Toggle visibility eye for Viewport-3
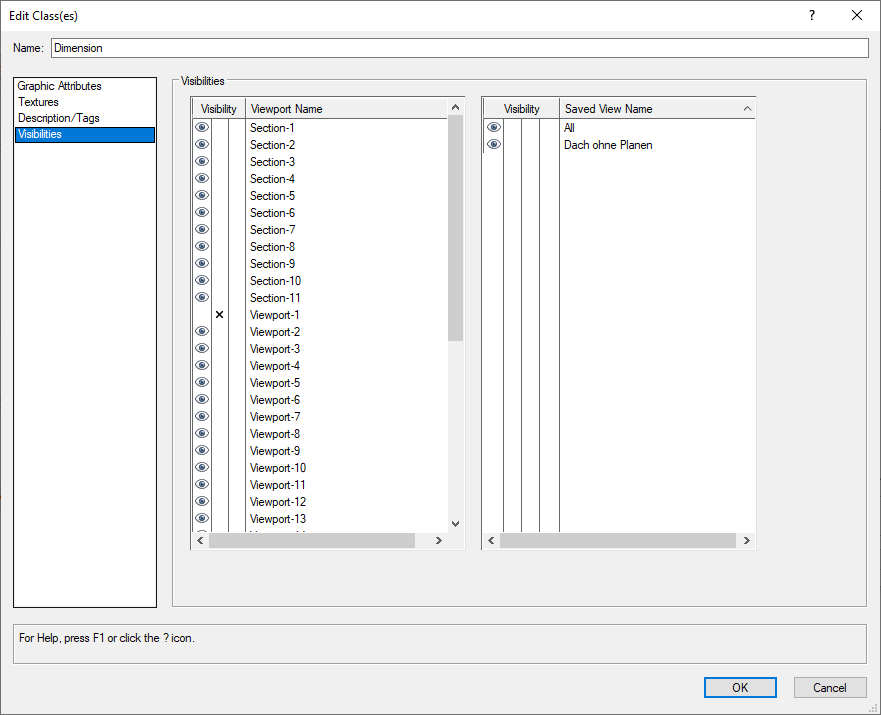881x715 pixels. pyautogui.click(x=201, y=348)
